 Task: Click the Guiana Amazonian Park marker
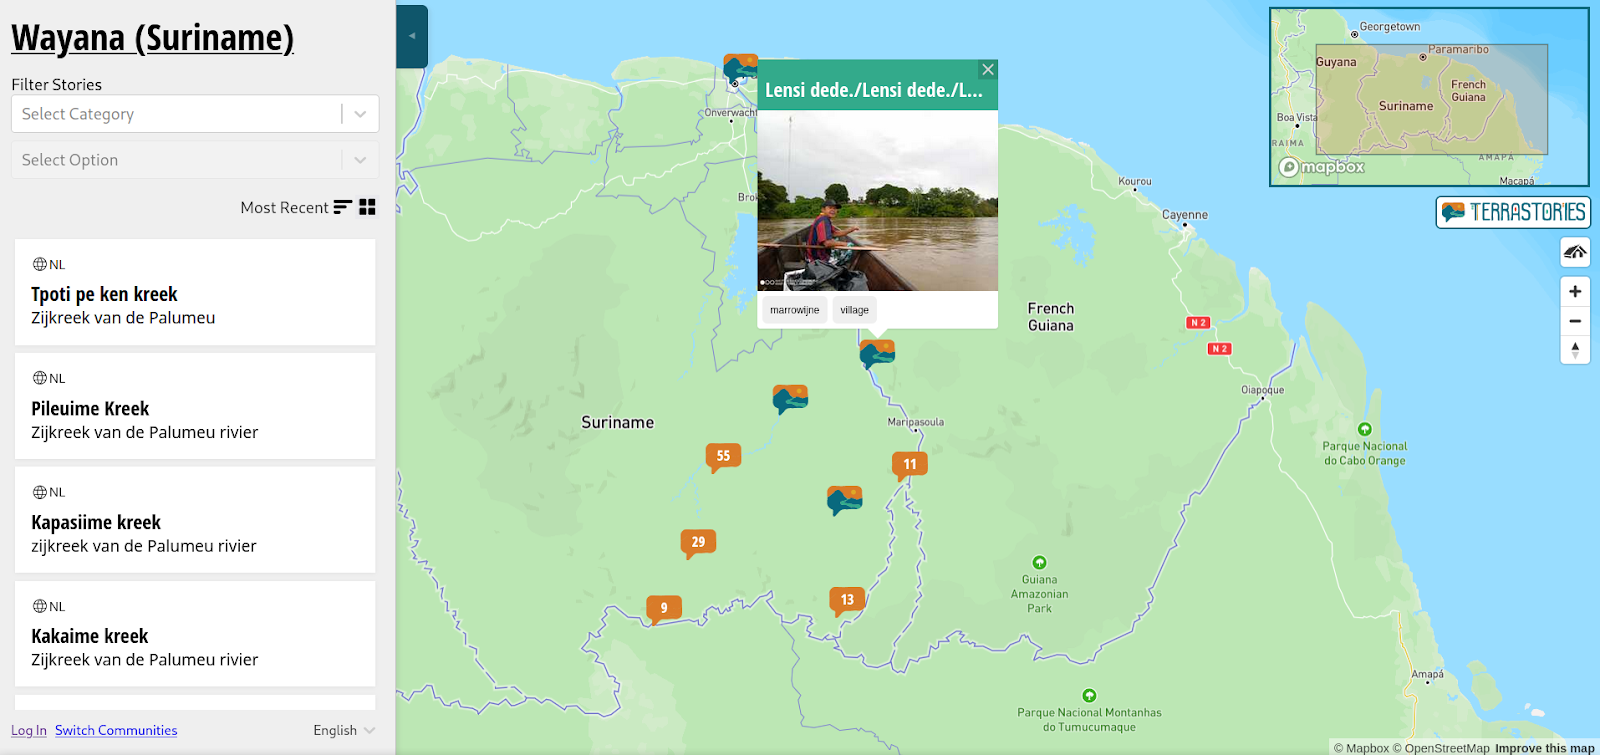pyautogui.click(x=1039, y=563)
